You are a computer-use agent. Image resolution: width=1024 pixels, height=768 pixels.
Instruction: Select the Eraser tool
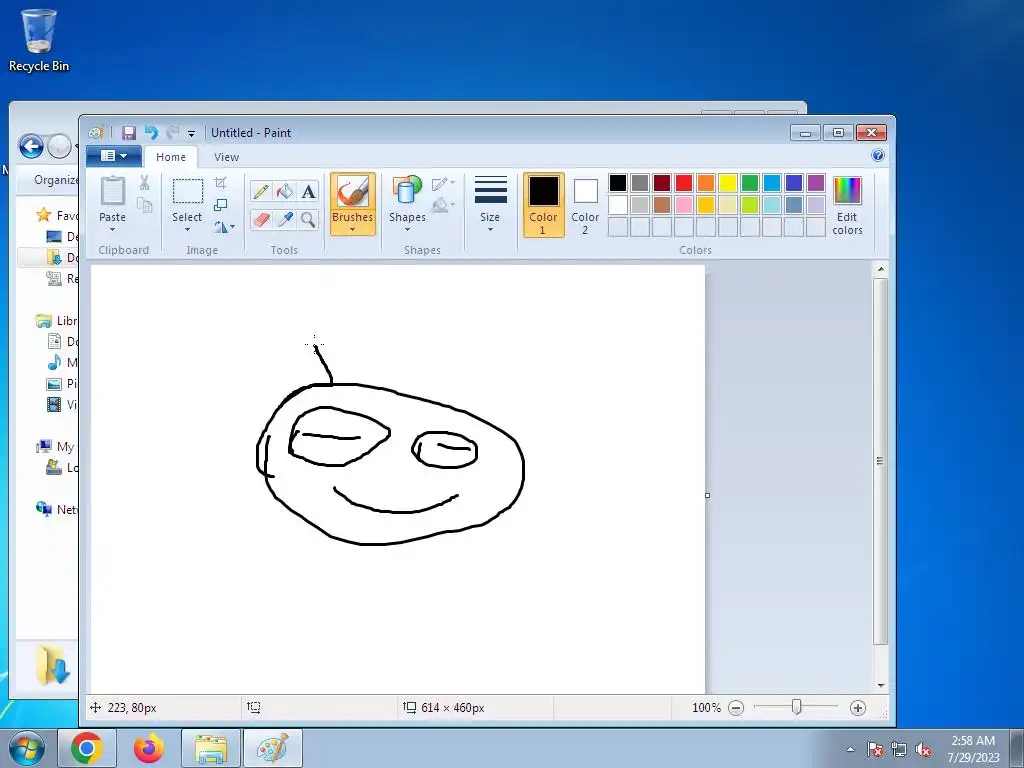(261, 219)
